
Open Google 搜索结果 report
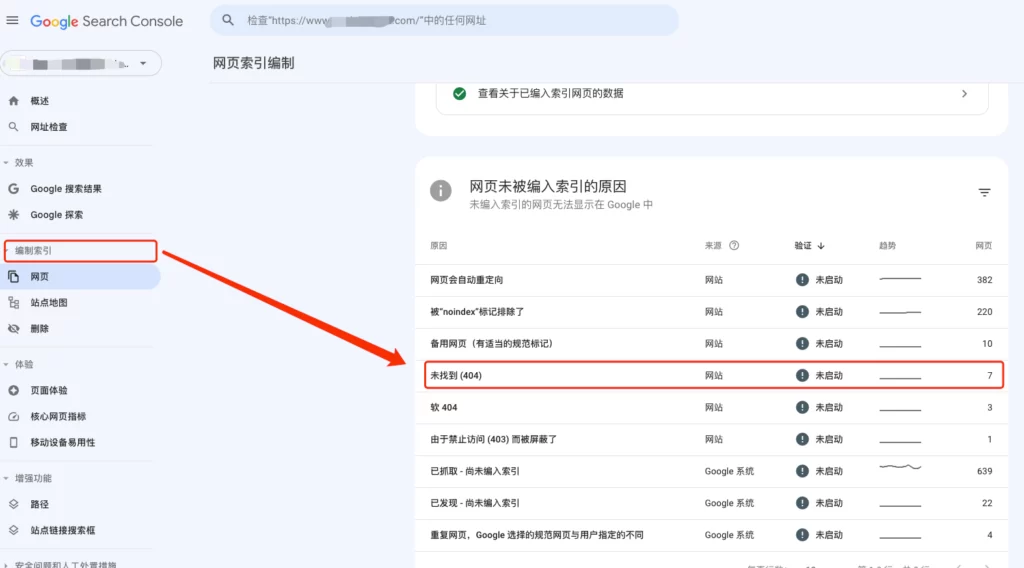point(66,189)
